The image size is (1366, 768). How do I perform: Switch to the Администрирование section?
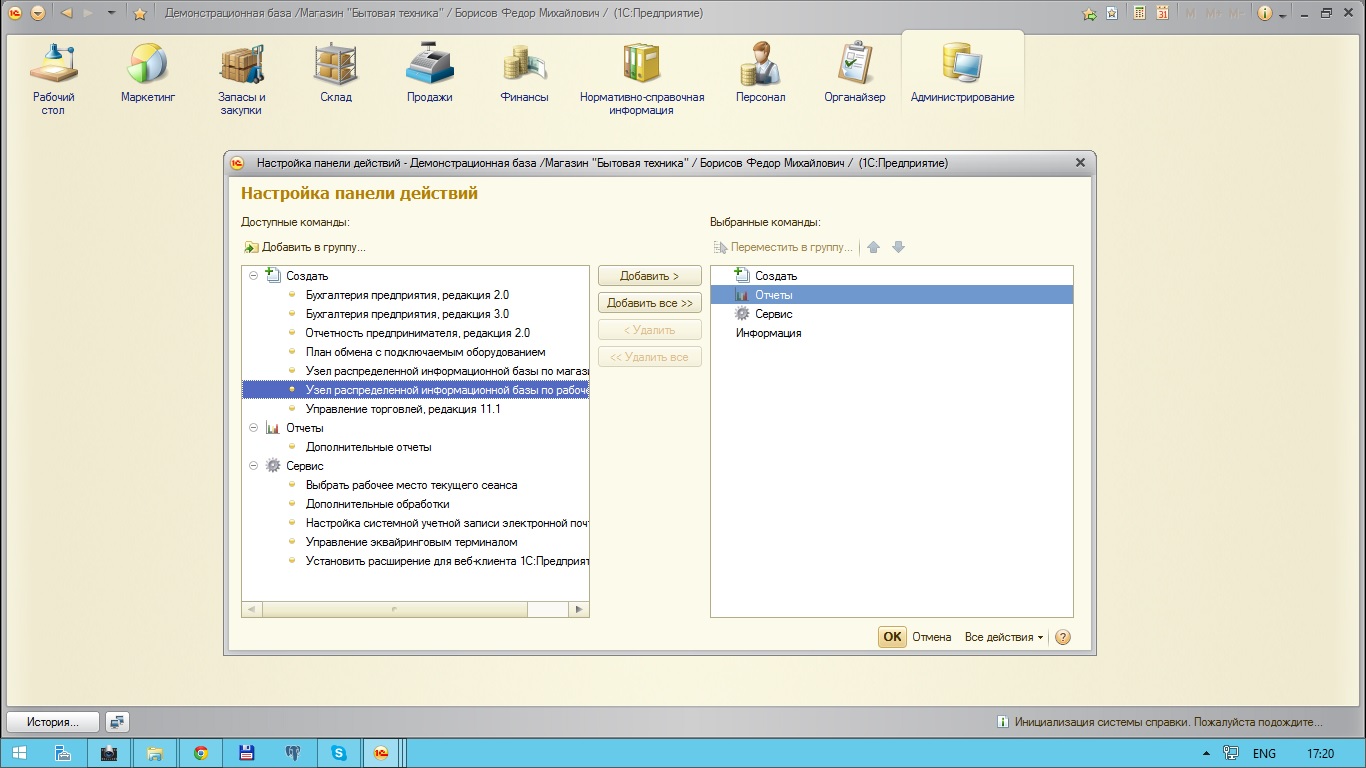point(962,74)
